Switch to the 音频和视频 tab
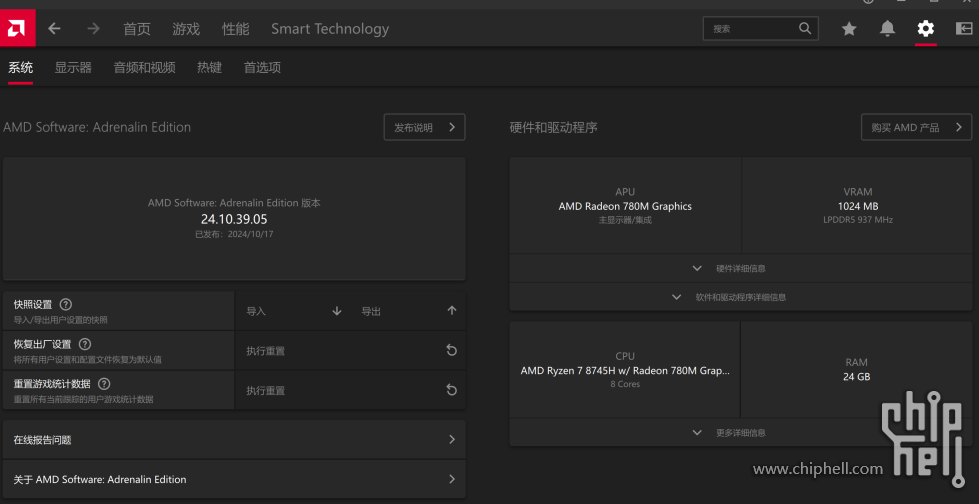Image resolution: width=979 pixels, height=504 pixels. click(144, 68)
